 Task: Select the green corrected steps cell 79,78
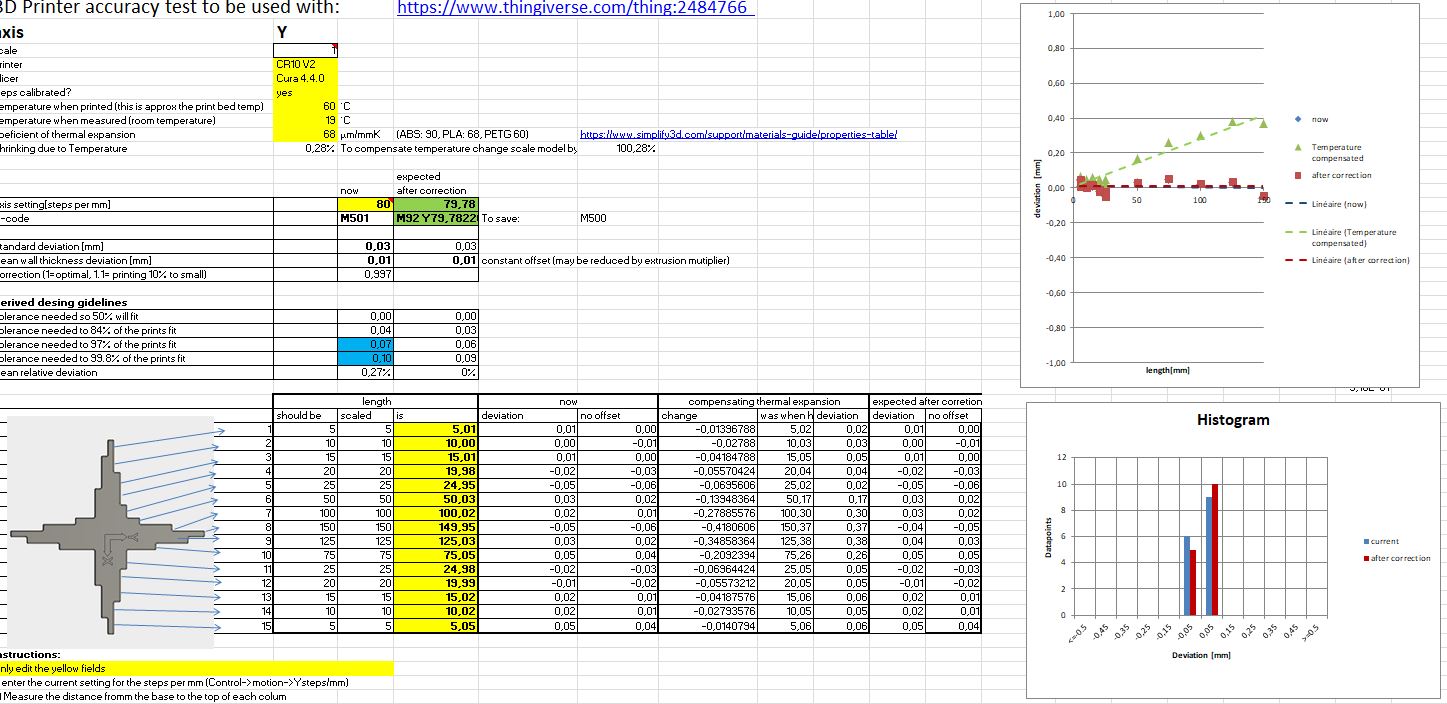(x=438, y=204)
